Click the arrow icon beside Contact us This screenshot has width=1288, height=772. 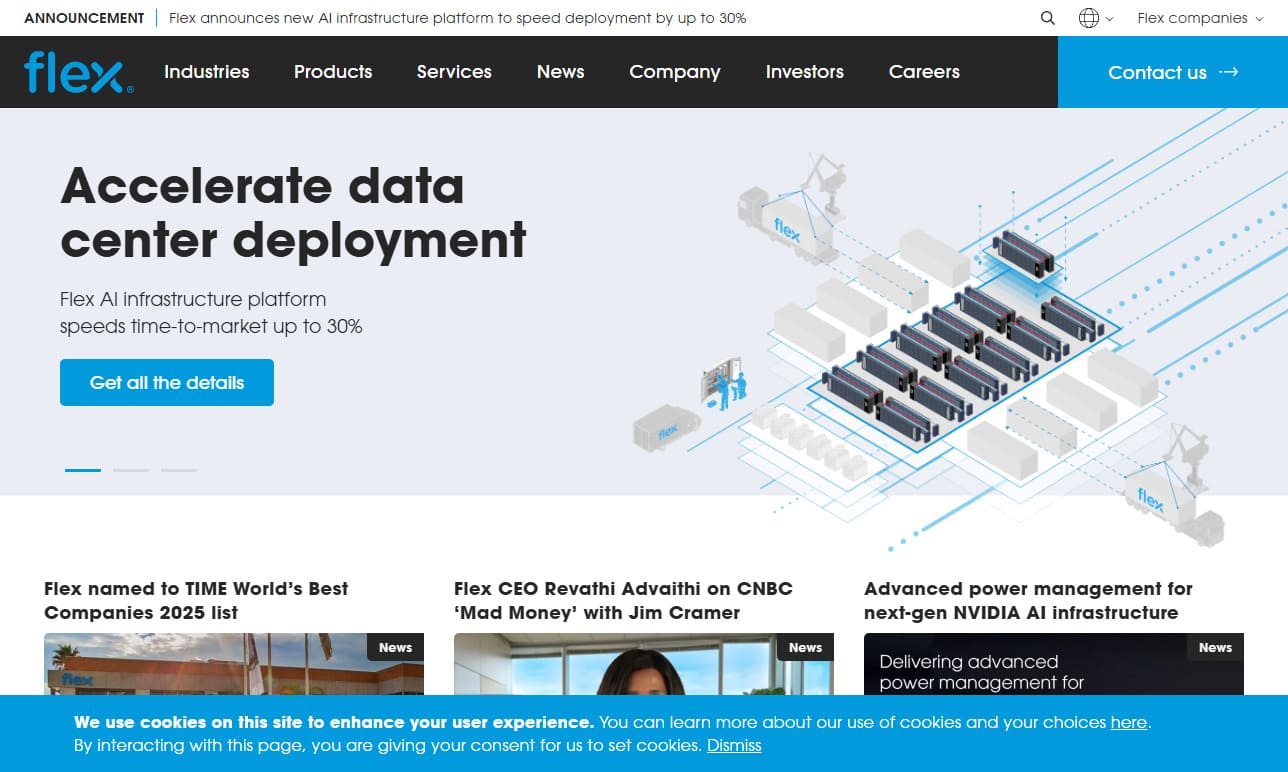(x=1229, y=72)
